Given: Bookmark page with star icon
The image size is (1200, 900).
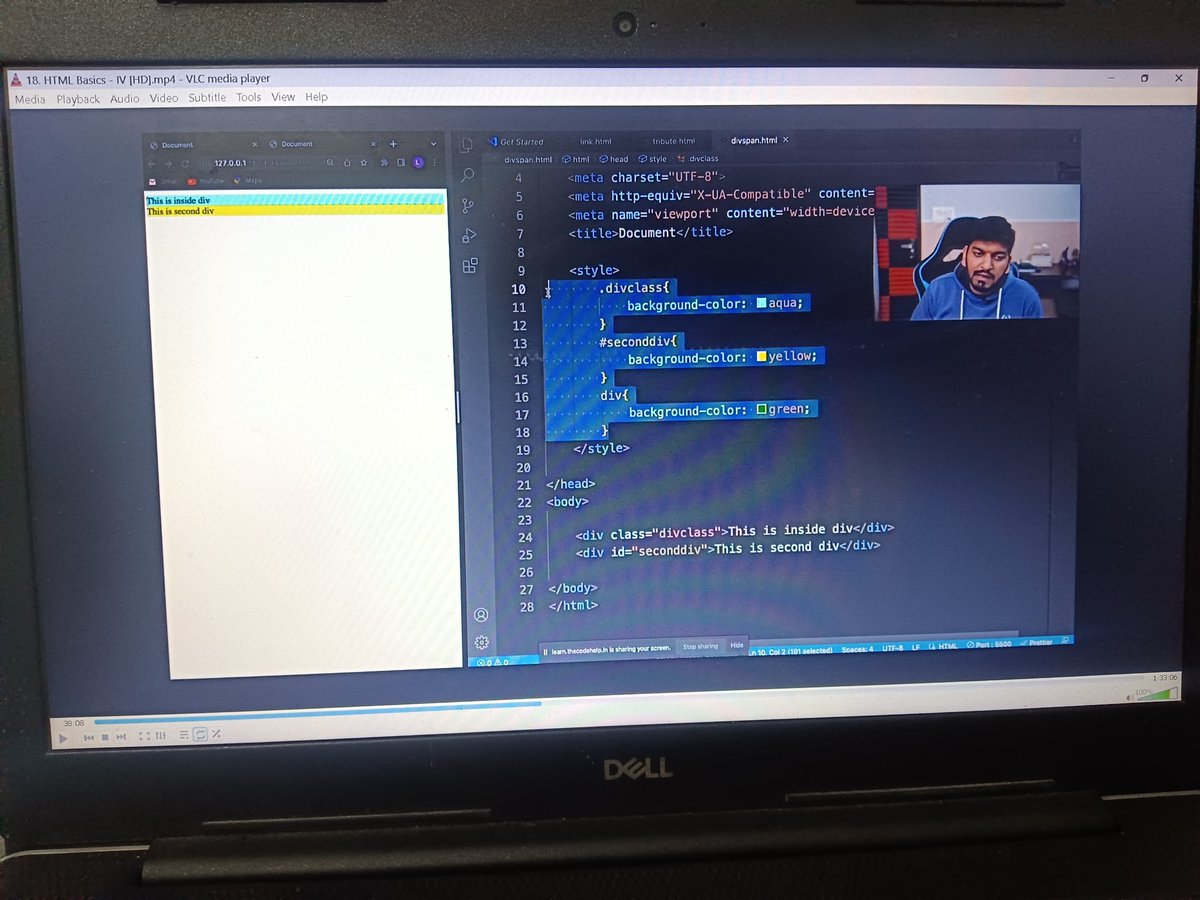Looking at the screenshot, I should 364,163.
